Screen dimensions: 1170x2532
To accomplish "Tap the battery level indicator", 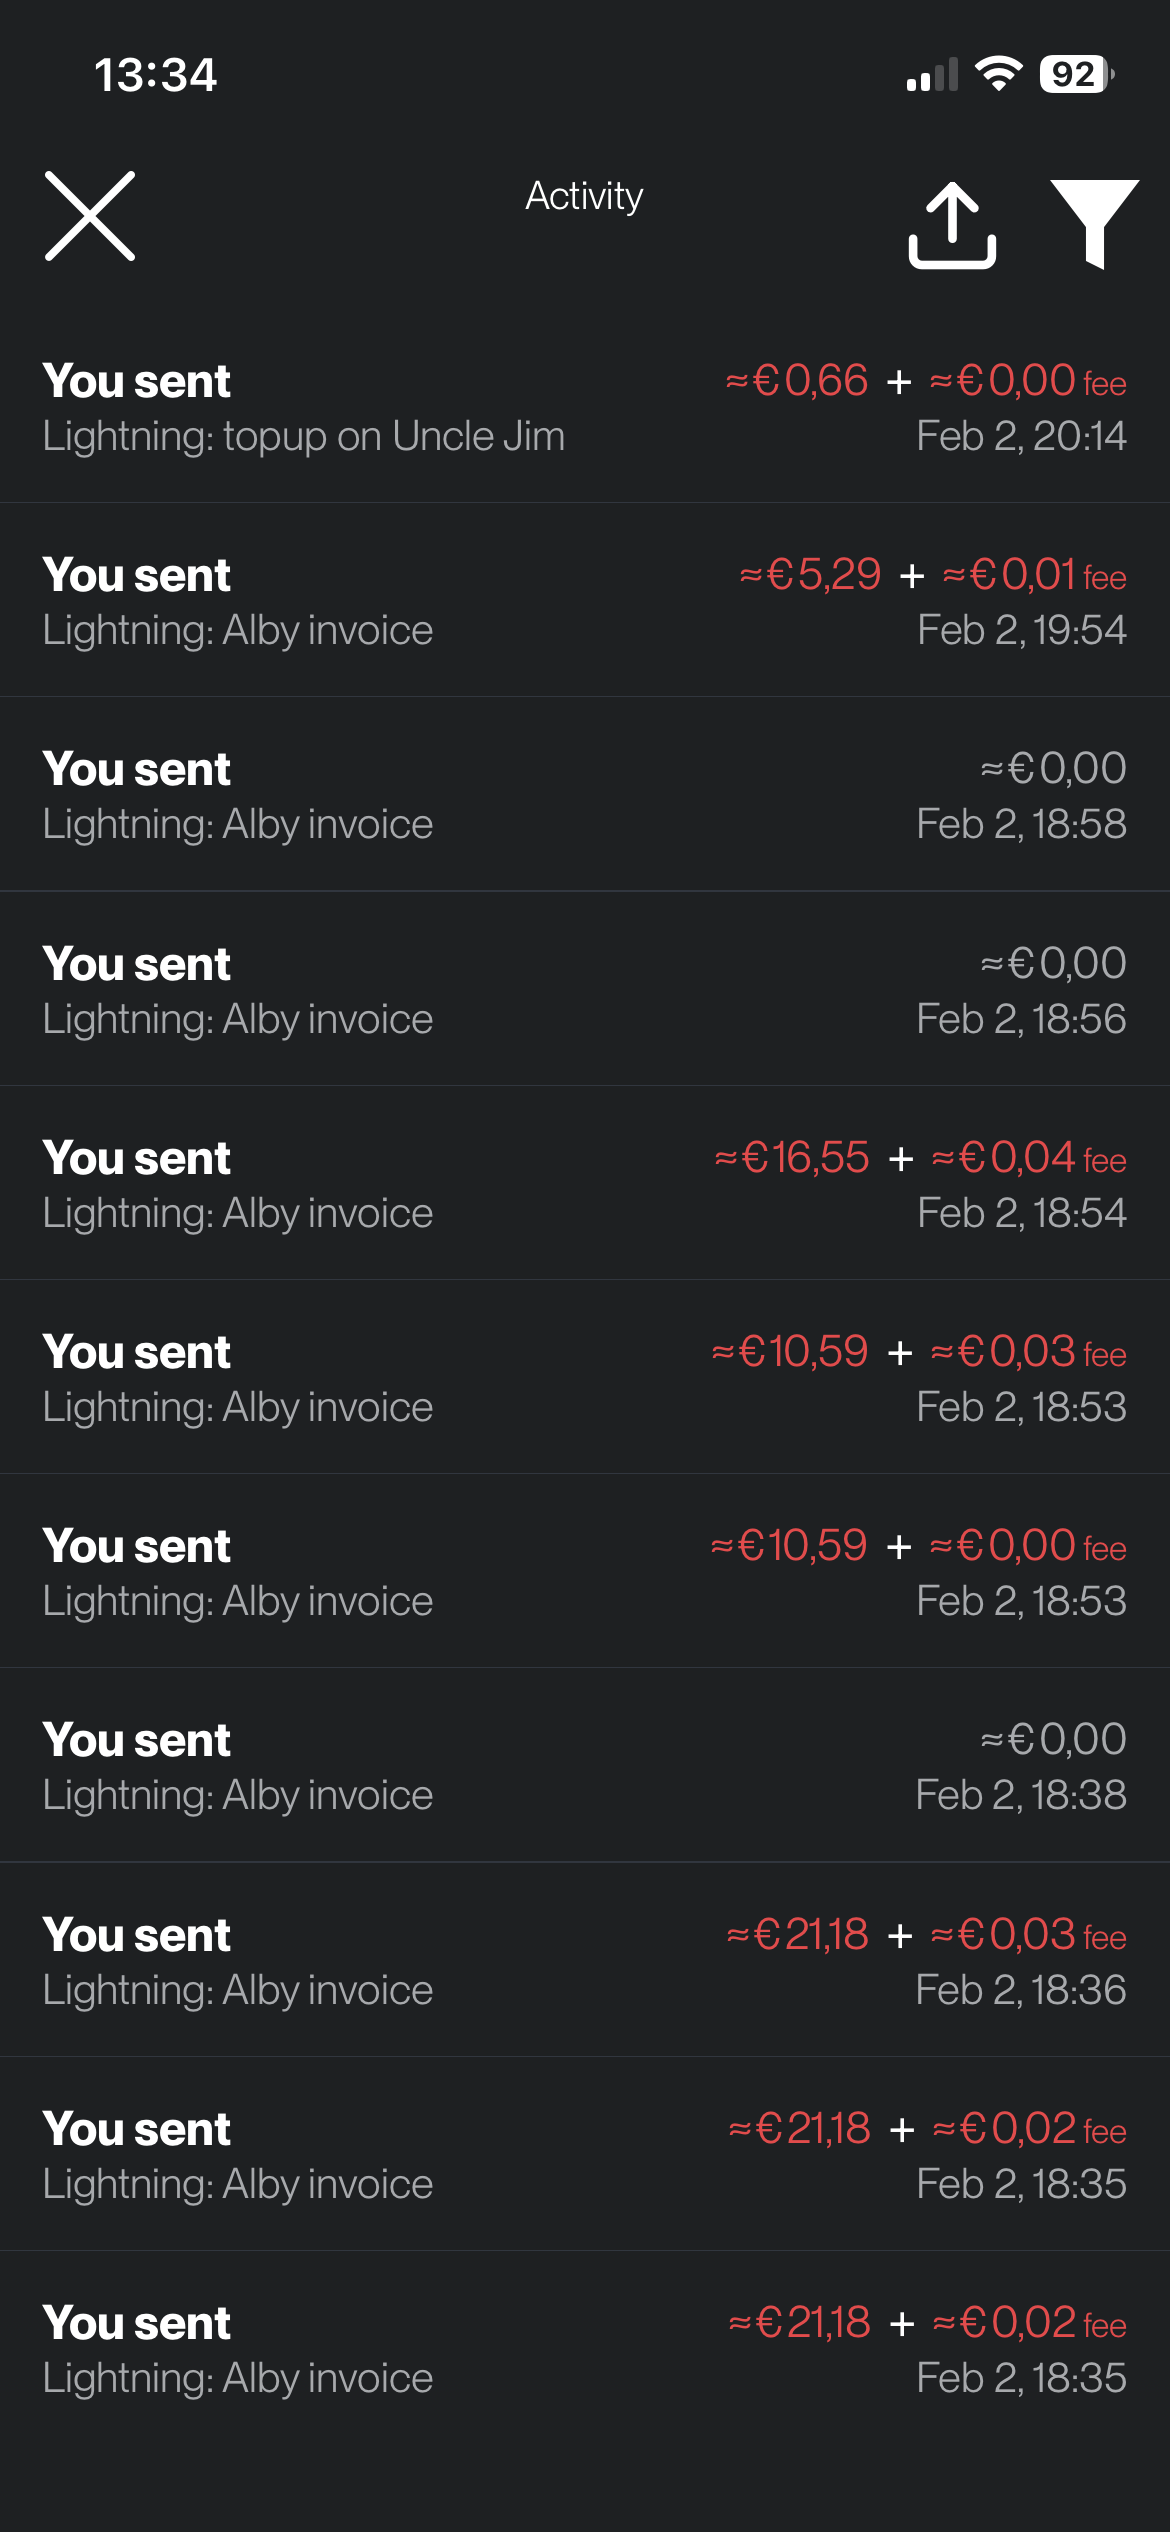I will [1076, 74].
